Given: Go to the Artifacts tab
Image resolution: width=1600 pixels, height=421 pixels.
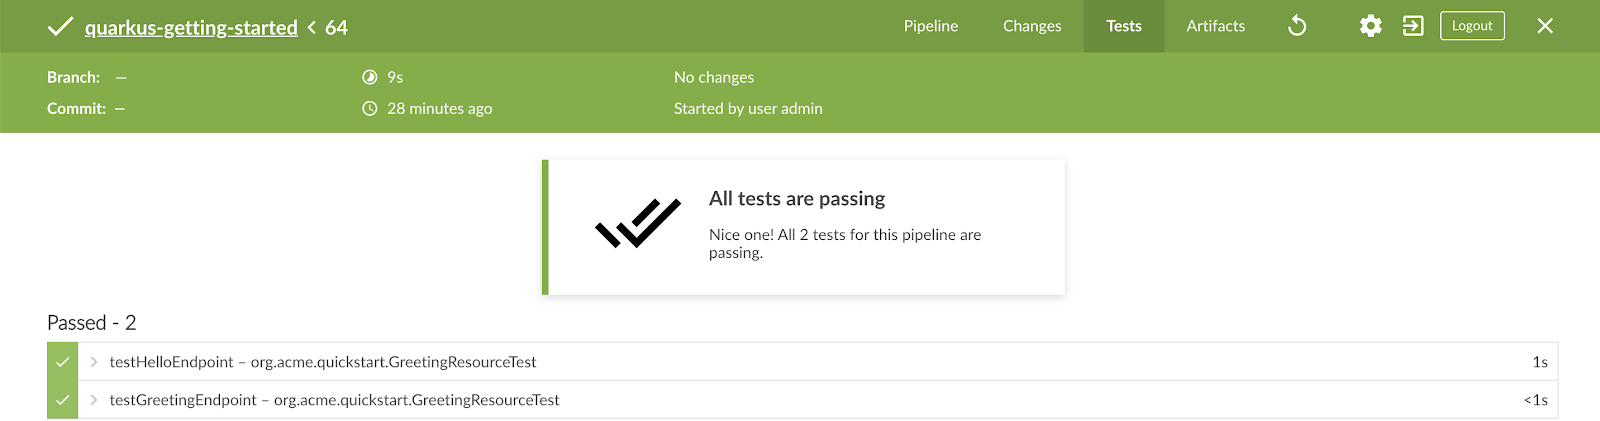Looking at the screenshot, I should [x=1216, y=26].
